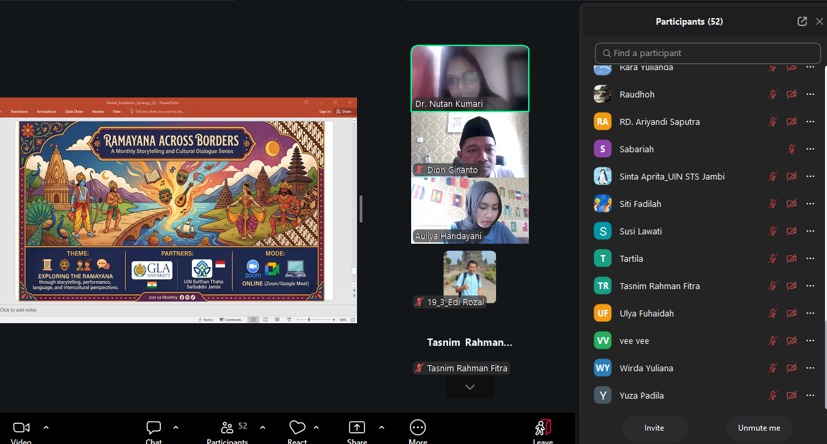
Task: Toggle video-off icon for Wirda Yuliana
Action: pyautogui.click(x=791, y=368)
